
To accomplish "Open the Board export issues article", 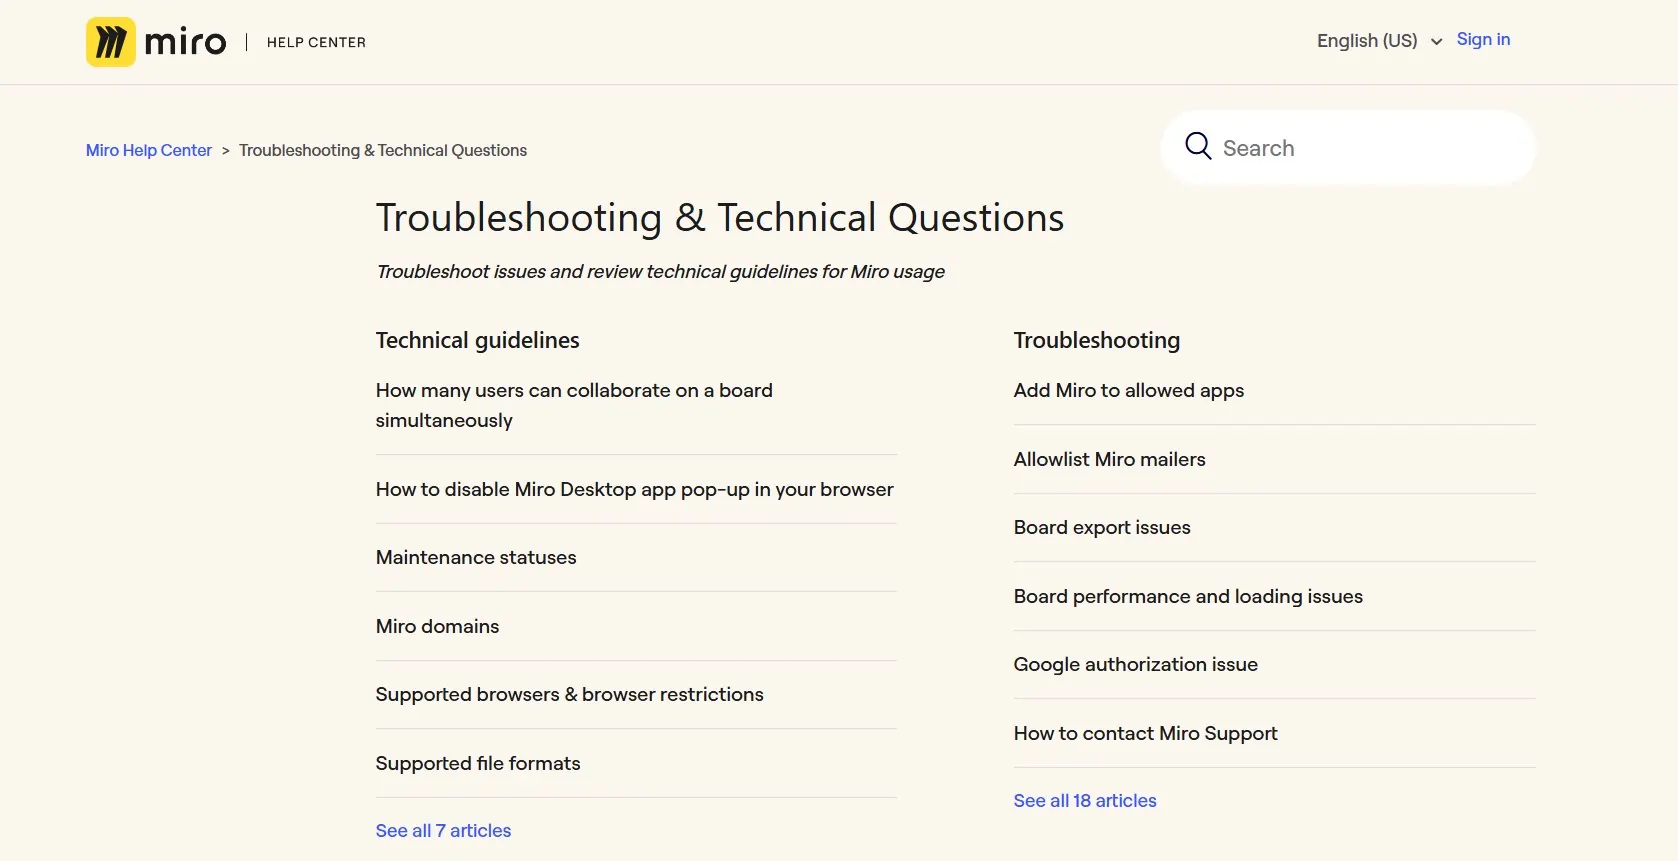I will [x=1102, y=527].
